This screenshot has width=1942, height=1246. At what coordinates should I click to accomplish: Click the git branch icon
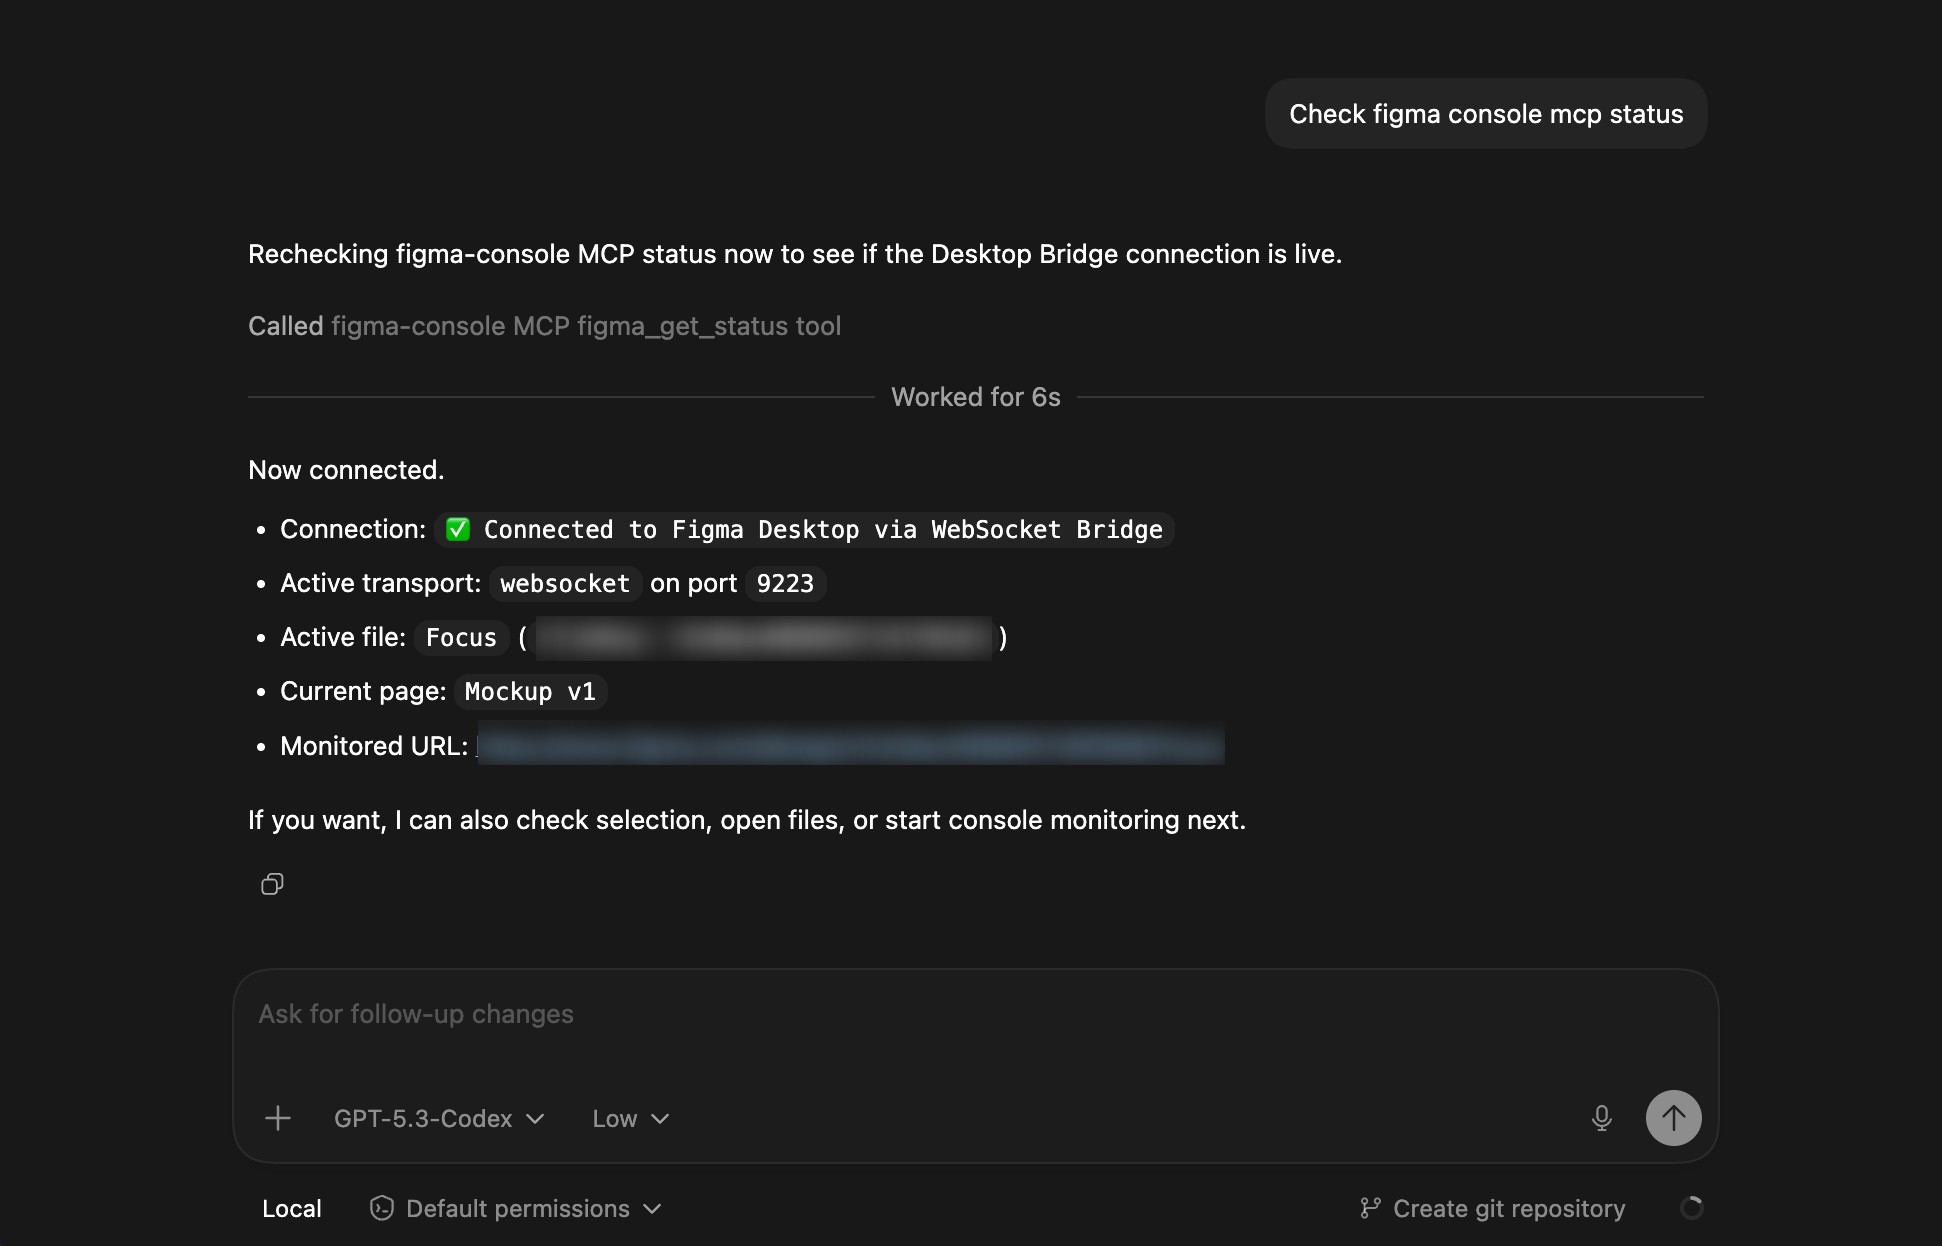click(1370, 1207)
